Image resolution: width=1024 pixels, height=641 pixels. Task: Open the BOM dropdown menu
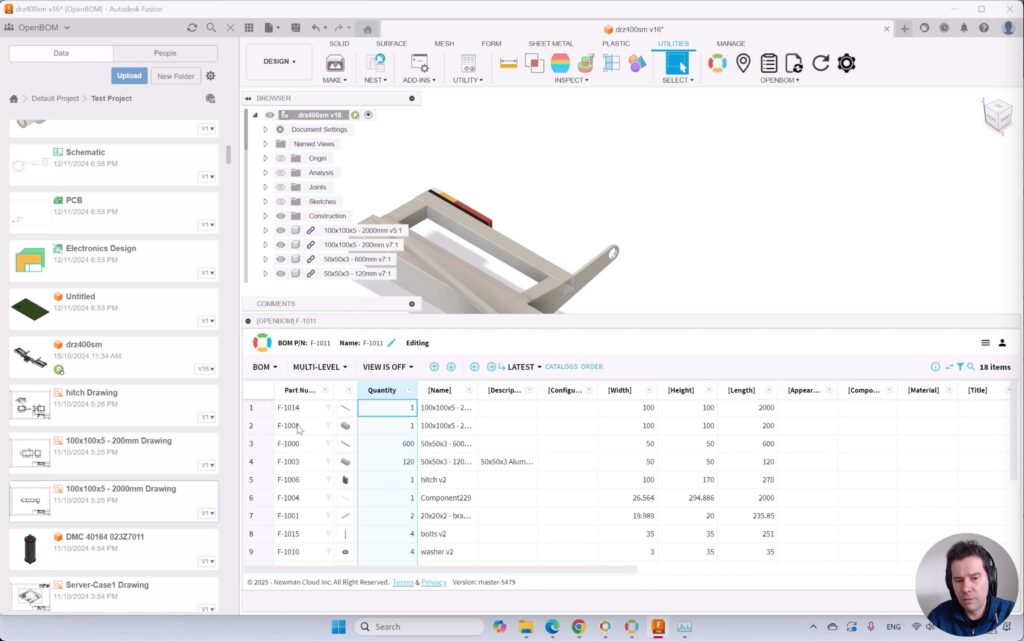tap(265, 367)
